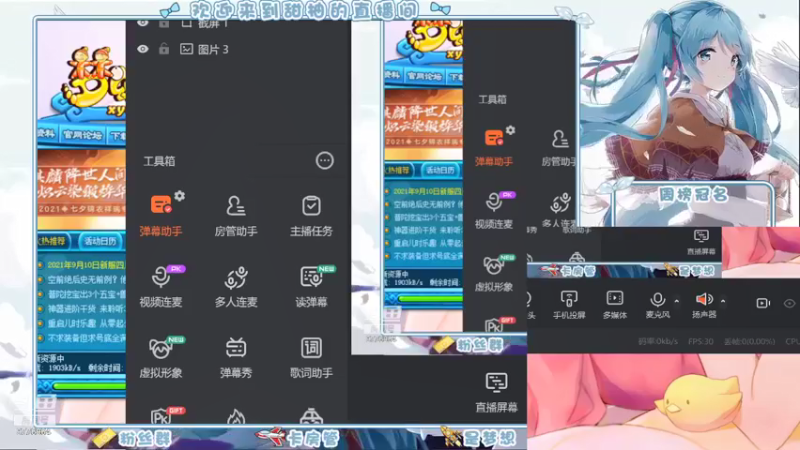Toggle the lock on the 图片 3 layer
800x450 pixels.
coord(164,49)
